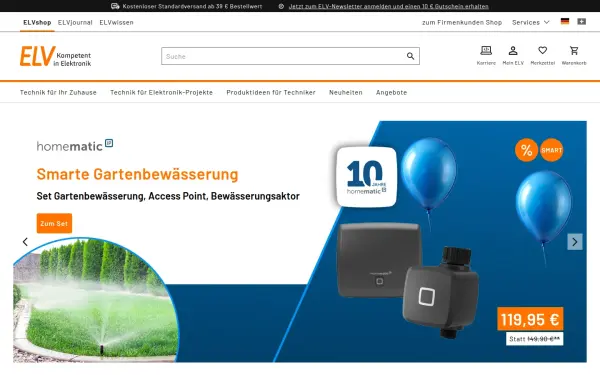Screen dimensions: 600x375
Task: Click the 119,95 € price tag
Action: pos(530,319)
